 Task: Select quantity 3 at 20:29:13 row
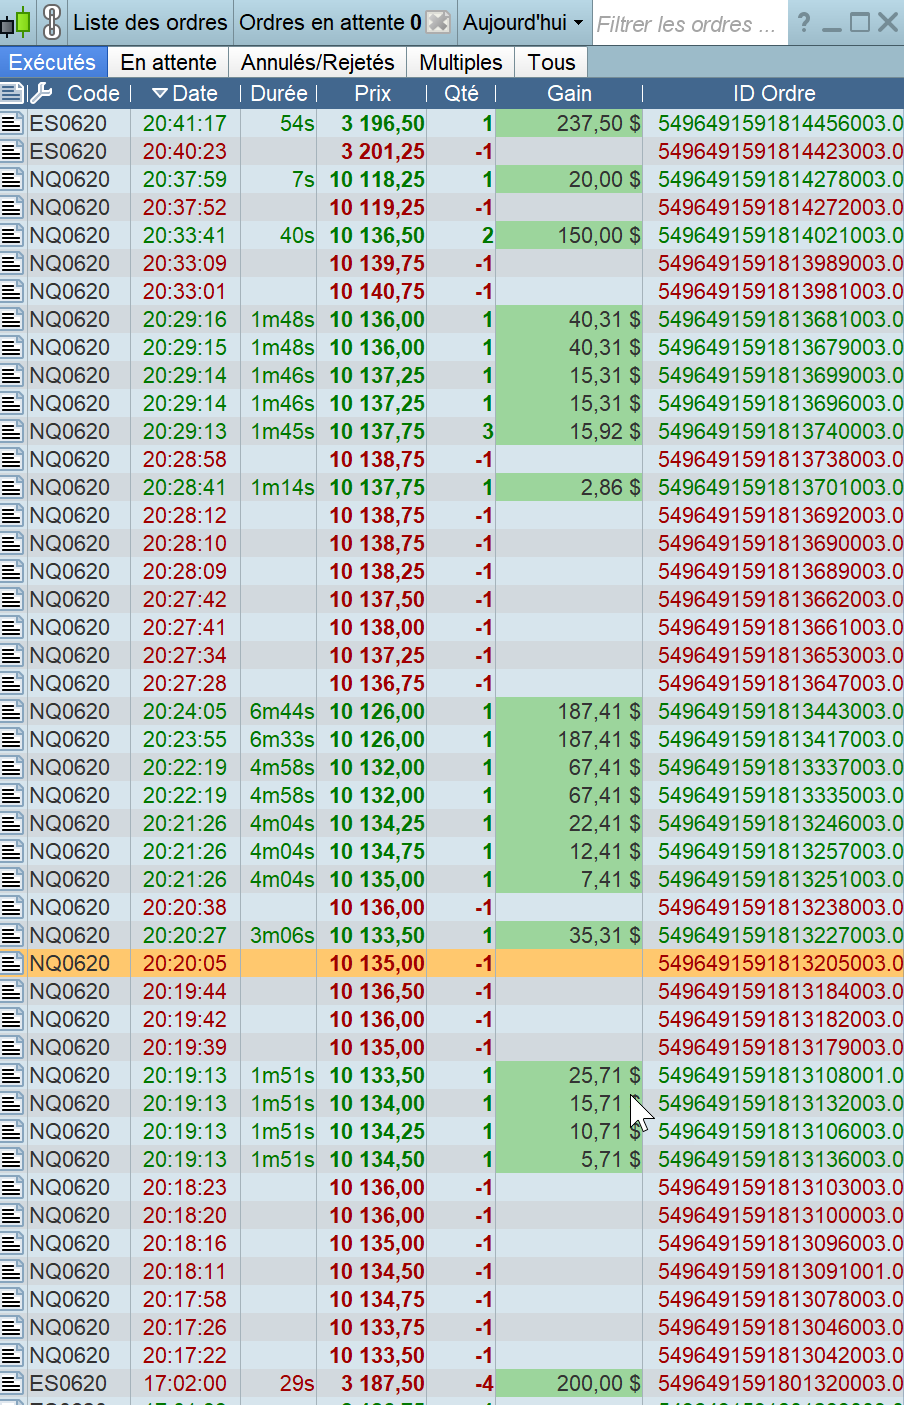pos(461,432)
